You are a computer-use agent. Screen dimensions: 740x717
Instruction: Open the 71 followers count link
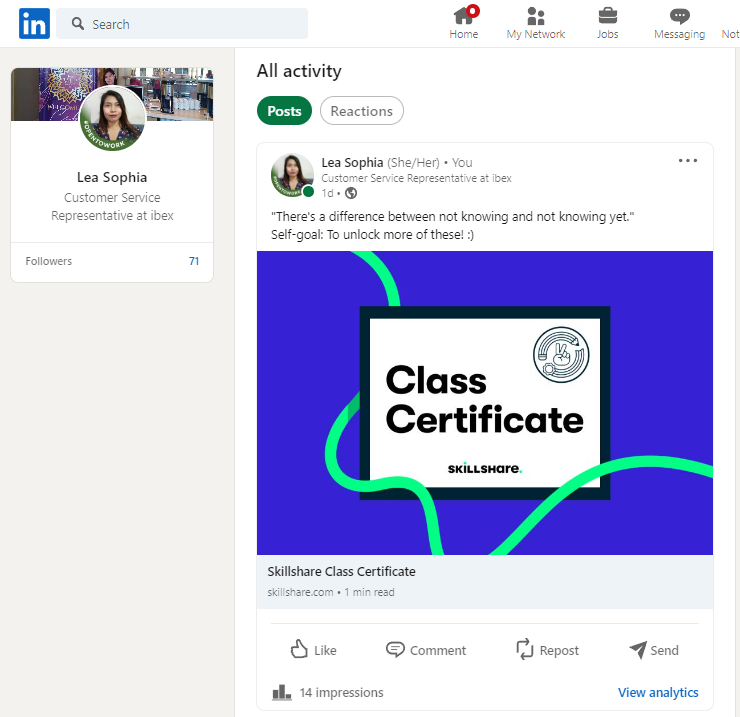(x=194, y=261)
